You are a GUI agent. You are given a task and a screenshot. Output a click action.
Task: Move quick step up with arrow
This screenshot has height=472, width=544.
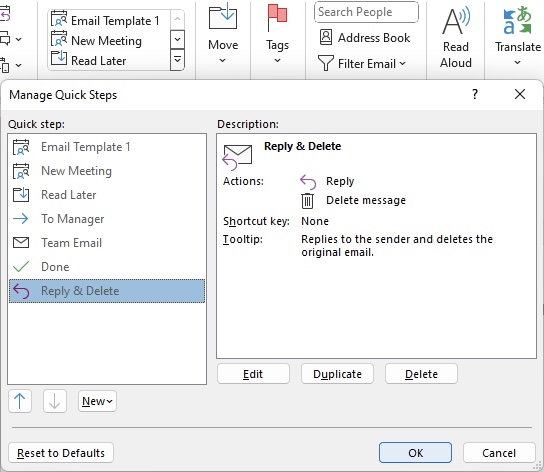click(20, 401)
